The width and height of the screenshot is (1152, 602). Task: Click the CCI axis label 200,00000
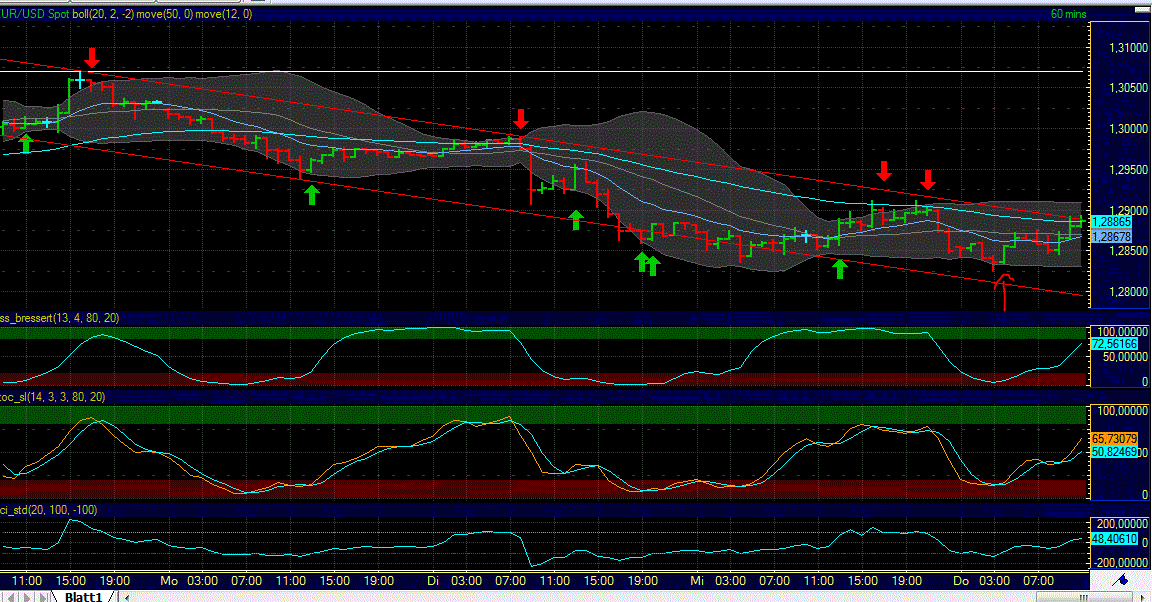pyautogui.click(x=1122, y=524)
